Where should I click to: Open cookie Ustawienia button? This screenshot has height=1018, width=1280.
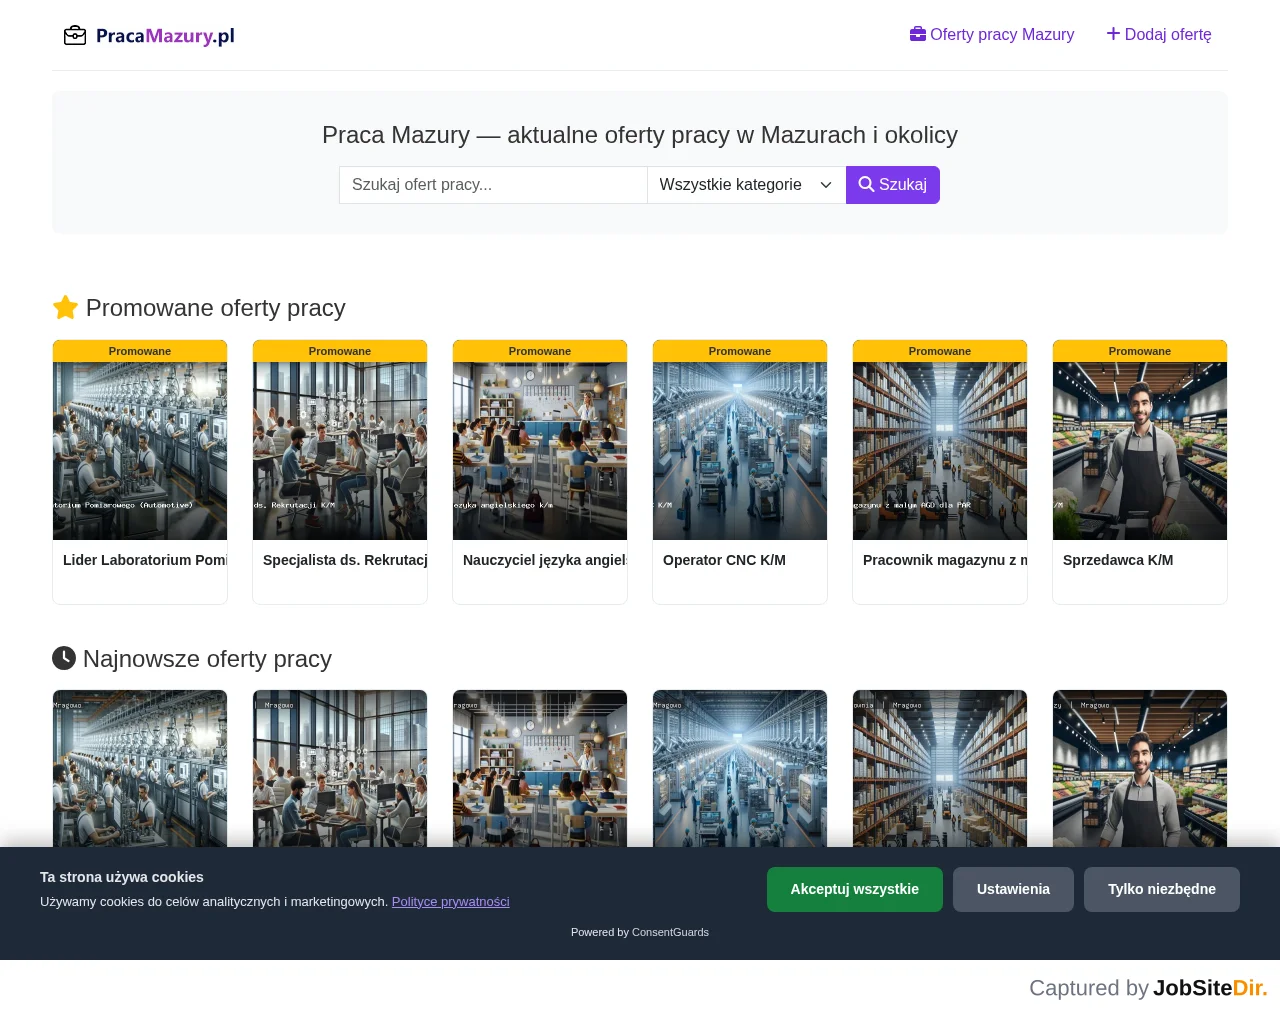click(x=1013, y=889)
